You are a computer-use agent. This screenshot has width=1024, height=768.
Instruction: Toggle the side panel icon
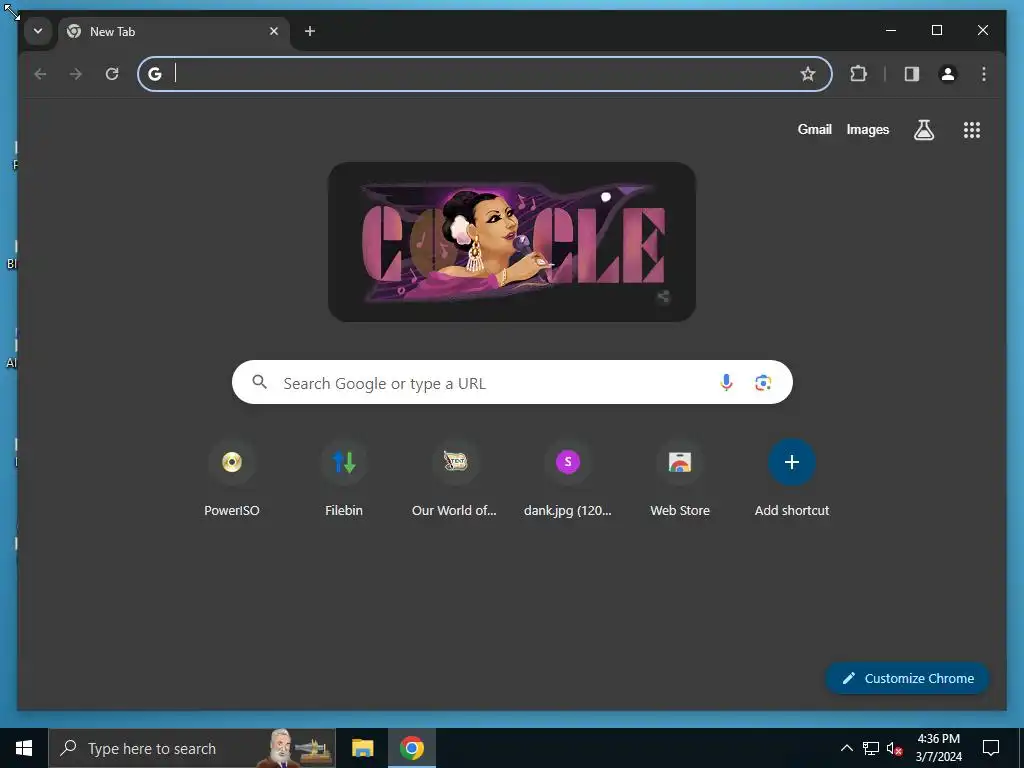click(x=912, y=74)
